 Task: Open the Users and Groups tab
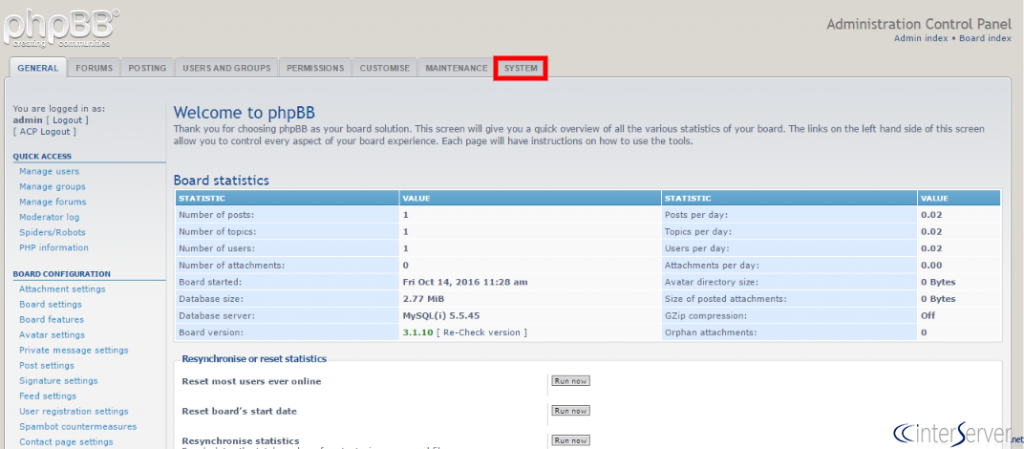226,68
